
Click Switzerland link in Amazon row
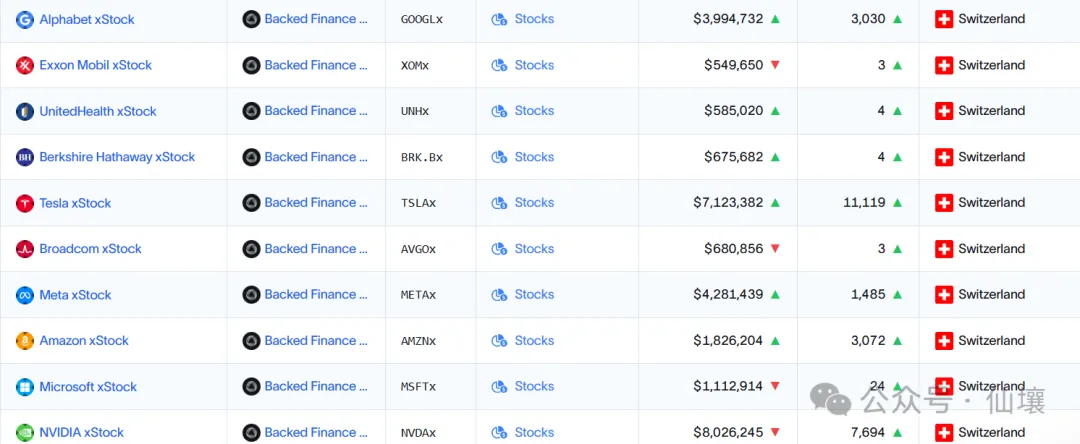[x=991, y=341]
